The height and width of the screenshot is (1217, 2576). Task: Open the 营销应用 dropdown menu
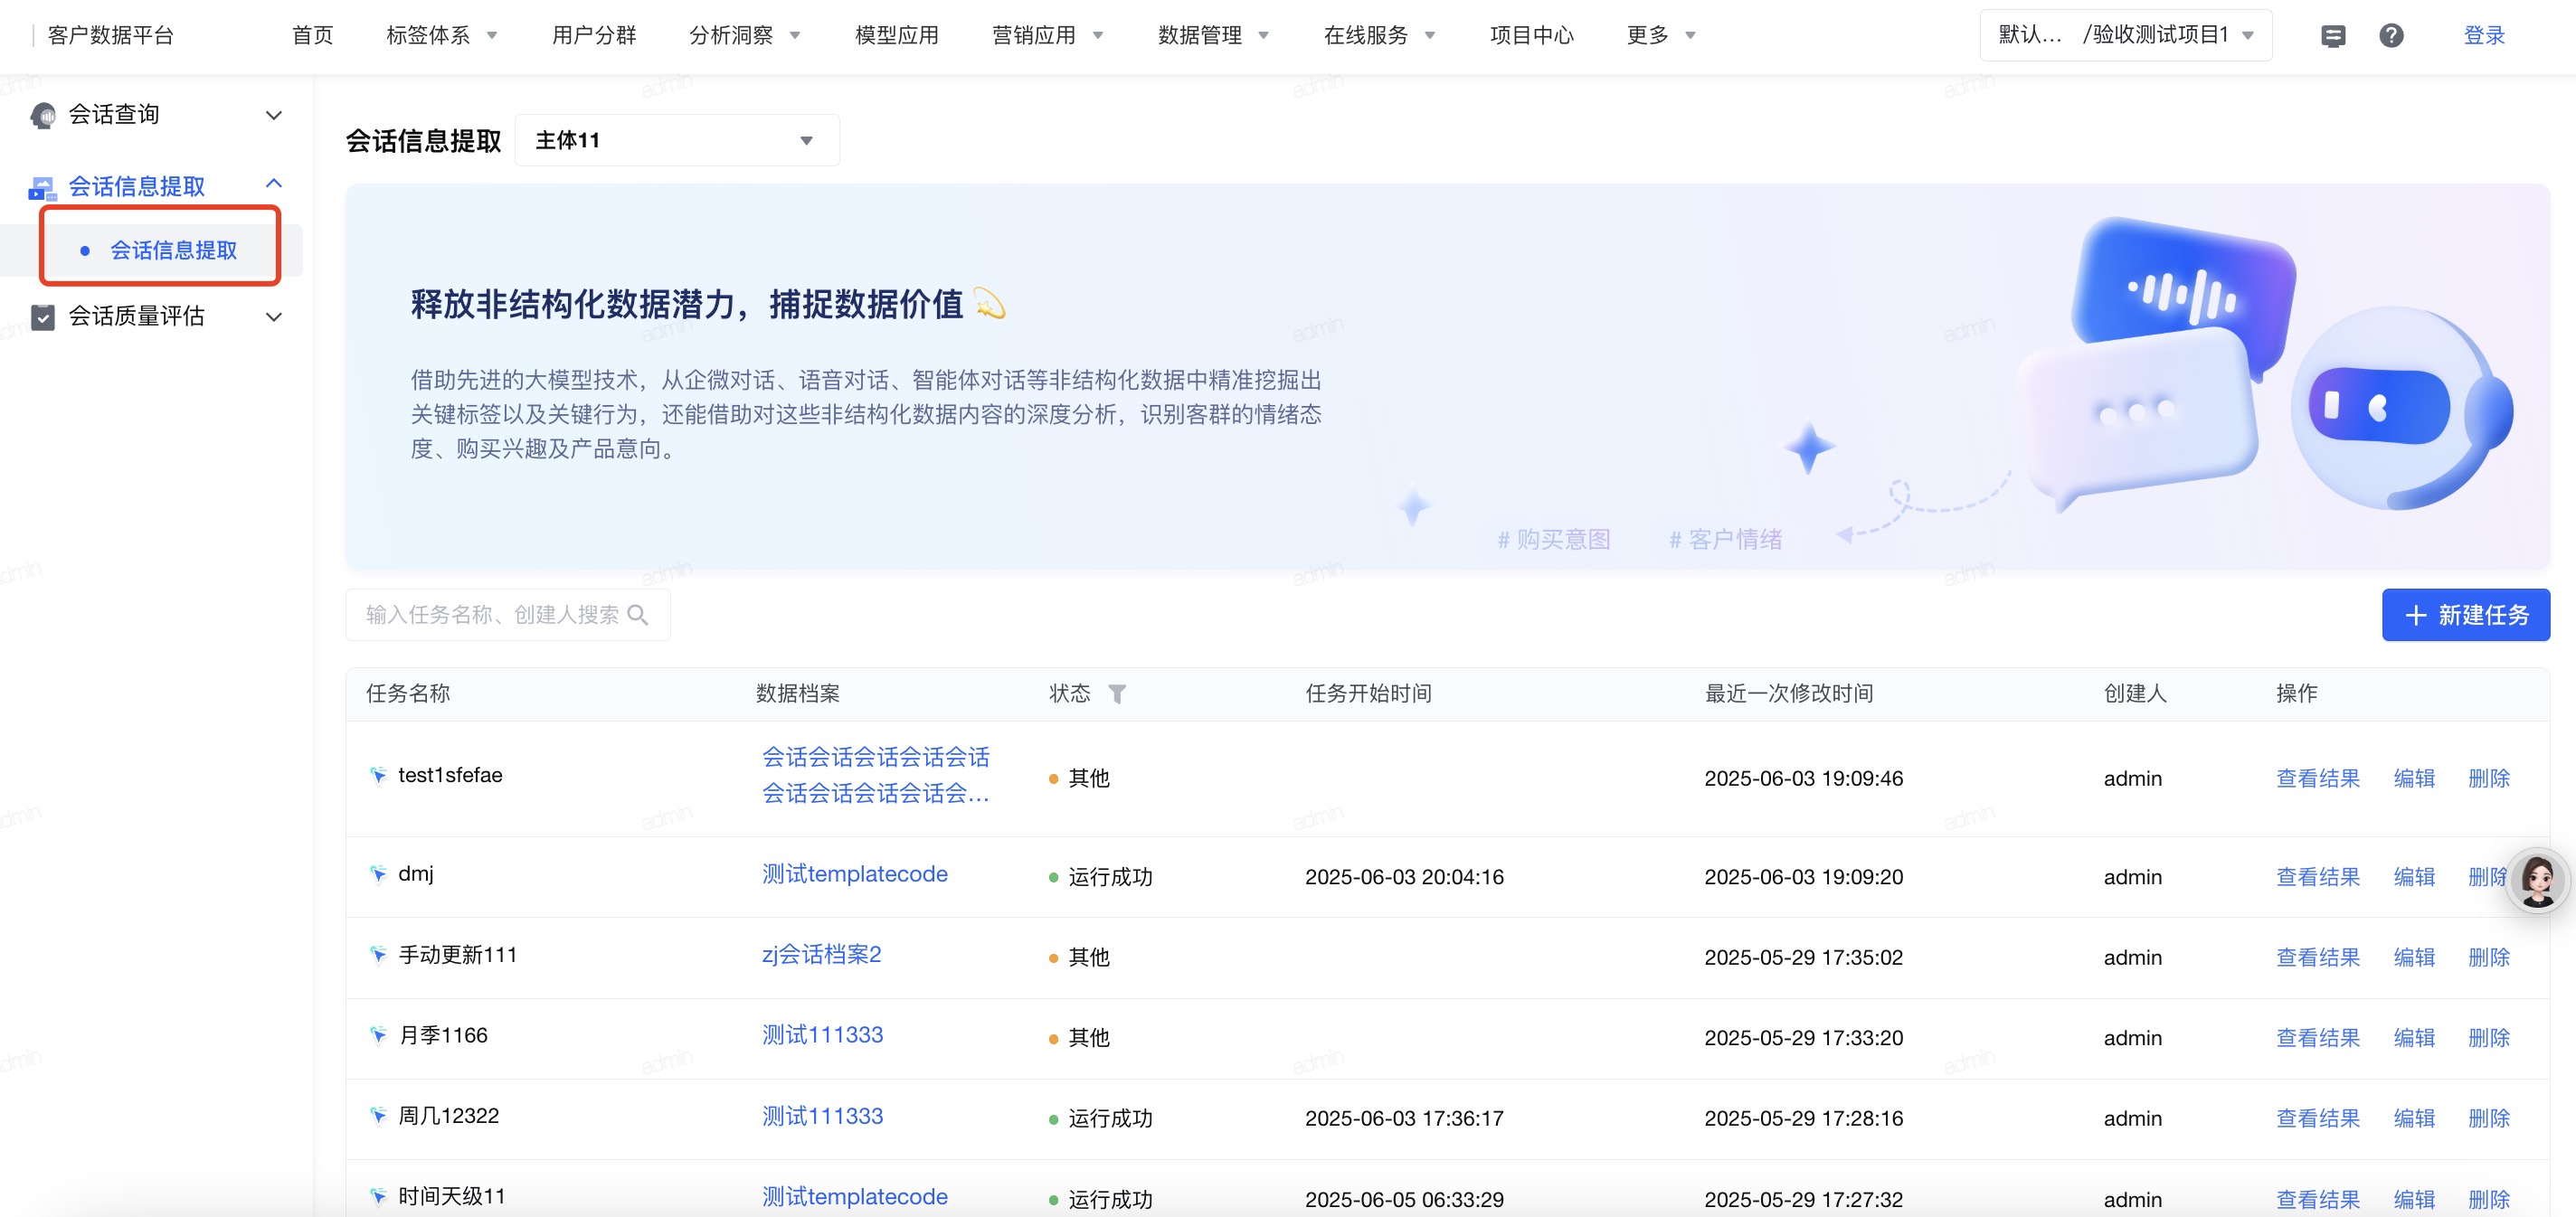(x=1047, y=36)
